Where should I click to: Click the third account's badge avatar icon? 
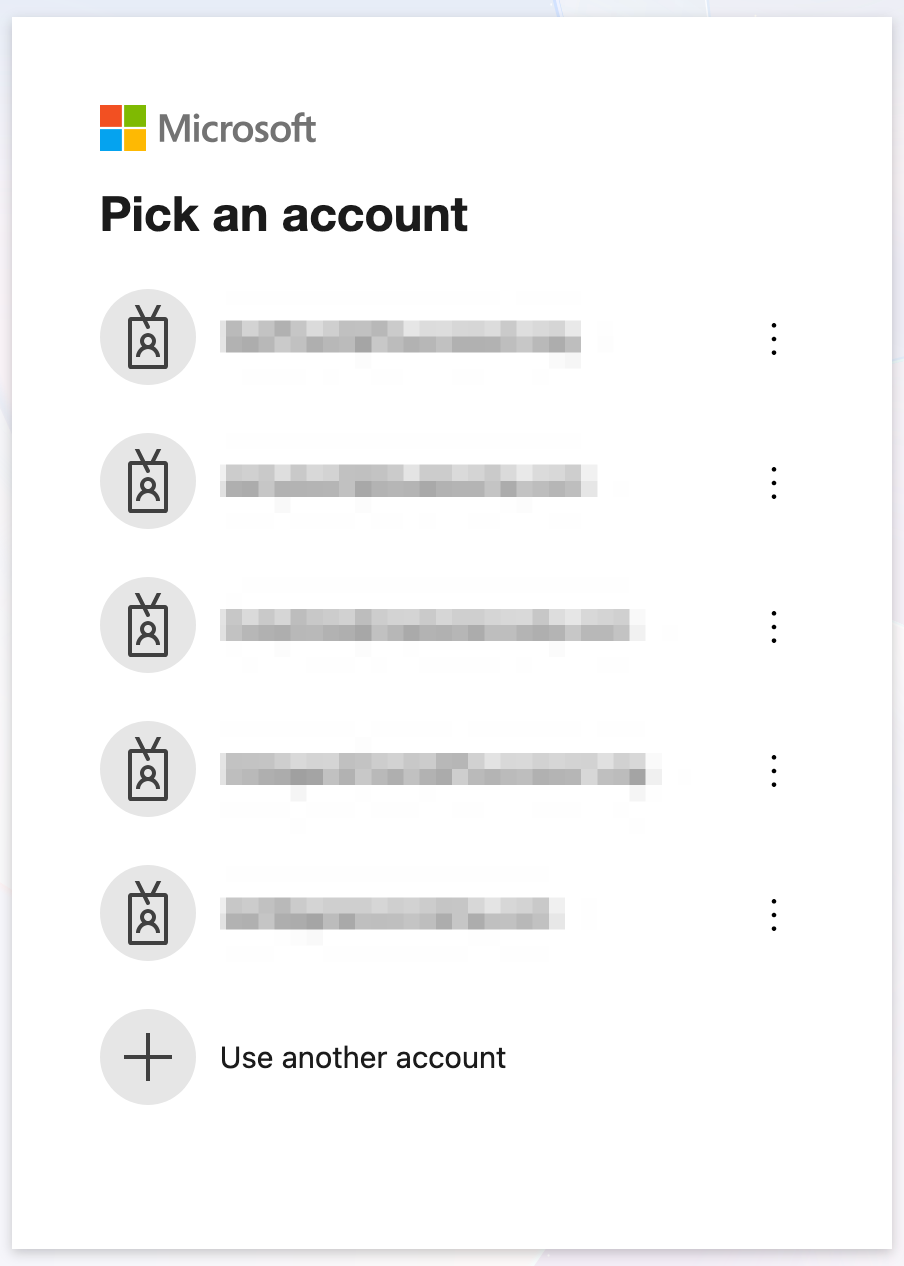tap(148, 625)
